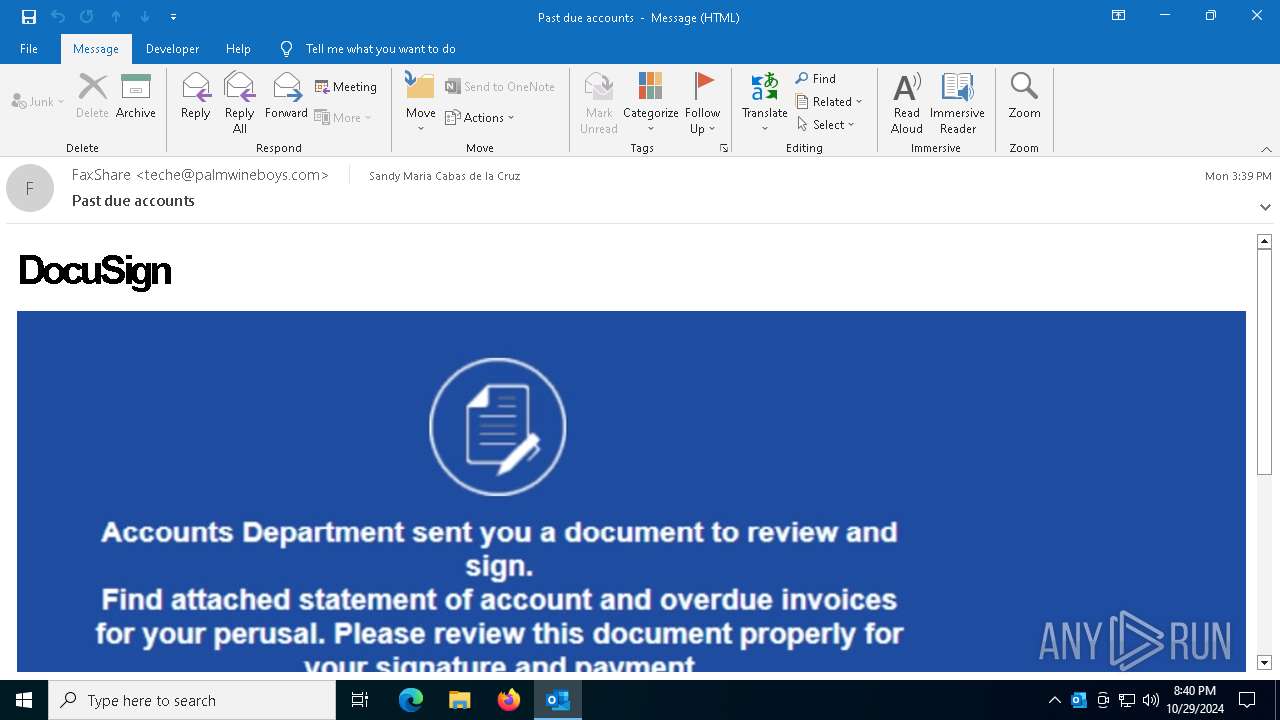
Task: Save the message with the floppy disk icon
Action: [29, 17]
